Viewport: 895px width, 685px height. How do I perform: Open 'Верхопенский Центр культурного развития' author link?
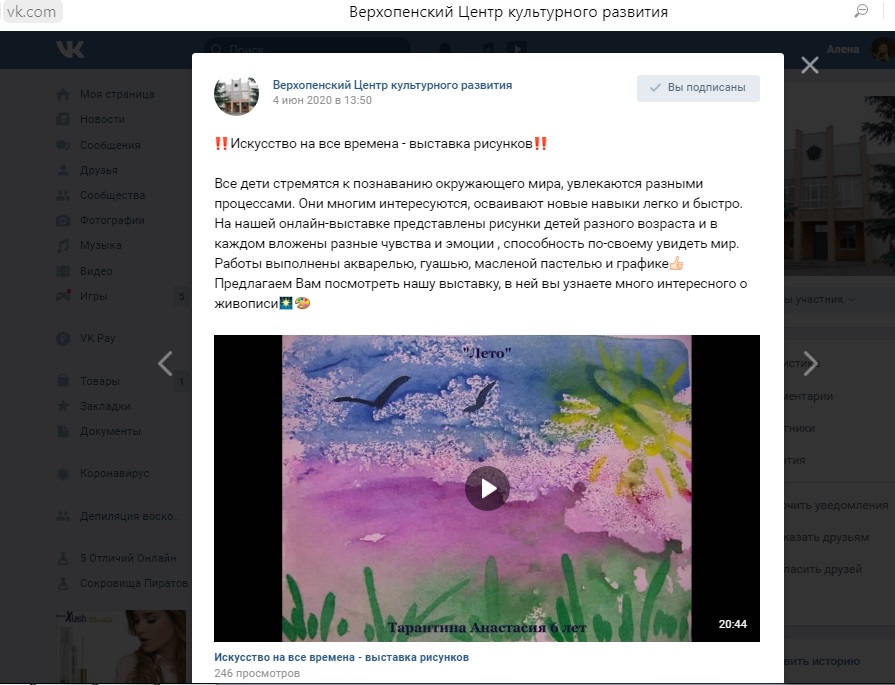point(392,85)
